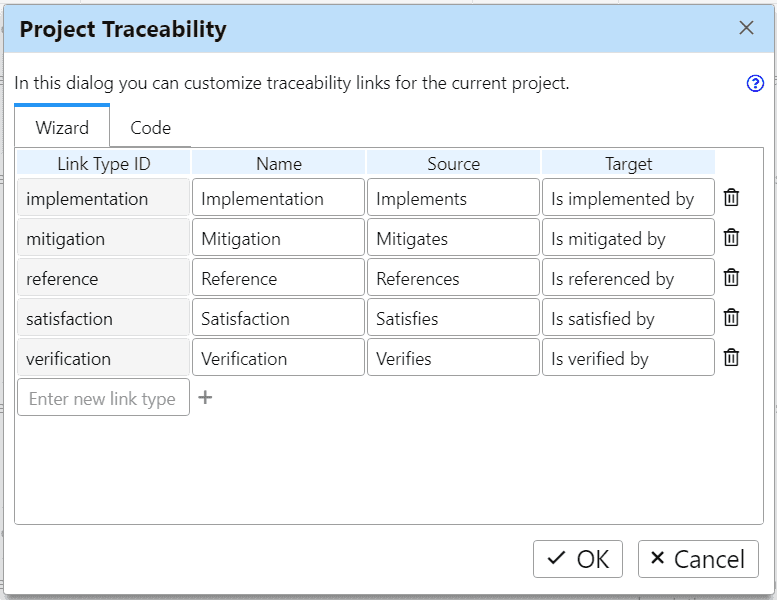Remove the reference link type
Screen dimensions: 777x600
pos(731,278)
